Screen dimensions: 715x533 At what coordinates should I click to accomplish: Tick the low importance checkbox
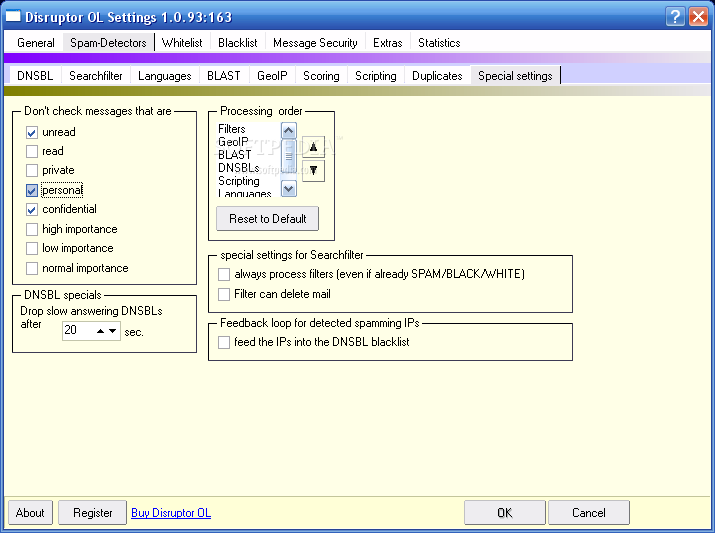click(32, 248)
